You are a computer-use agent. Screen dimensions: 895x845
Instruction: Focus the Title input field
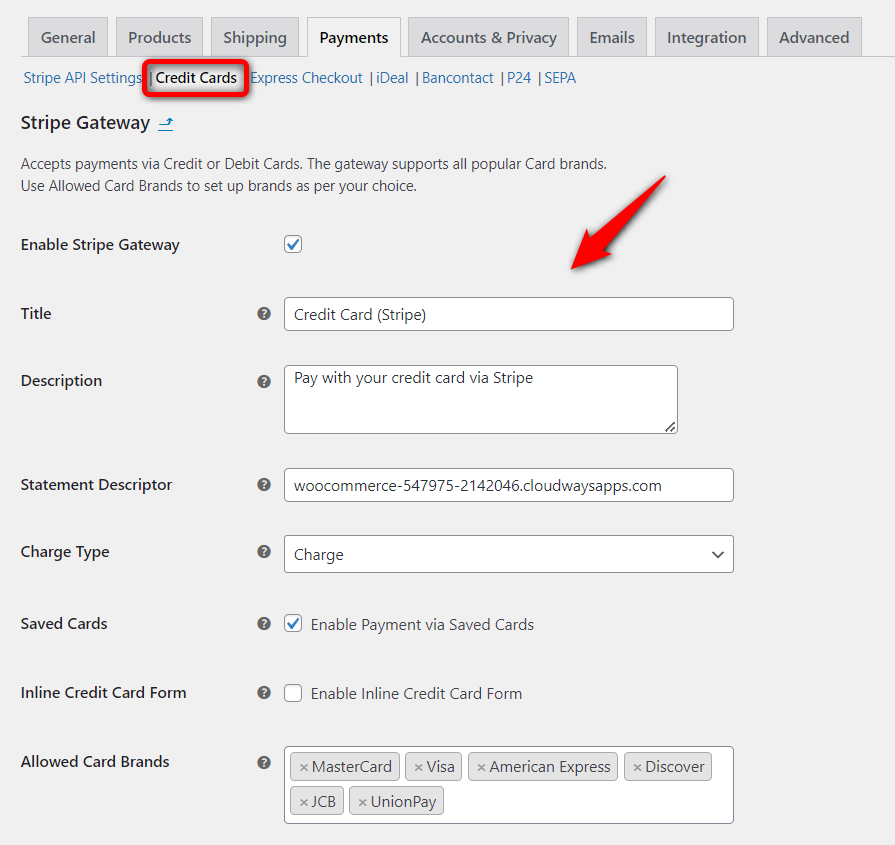point(509,314)
